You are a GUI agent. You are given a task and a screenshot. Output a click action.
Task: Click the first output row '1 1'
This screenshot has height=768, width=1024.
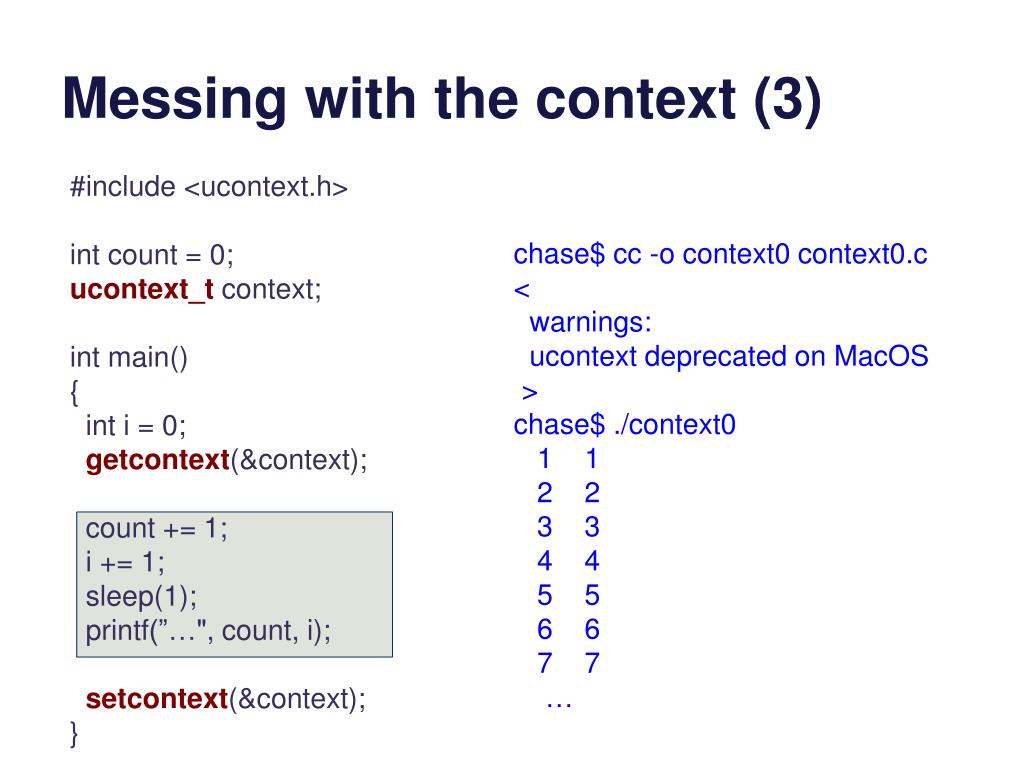click(568, 459)
